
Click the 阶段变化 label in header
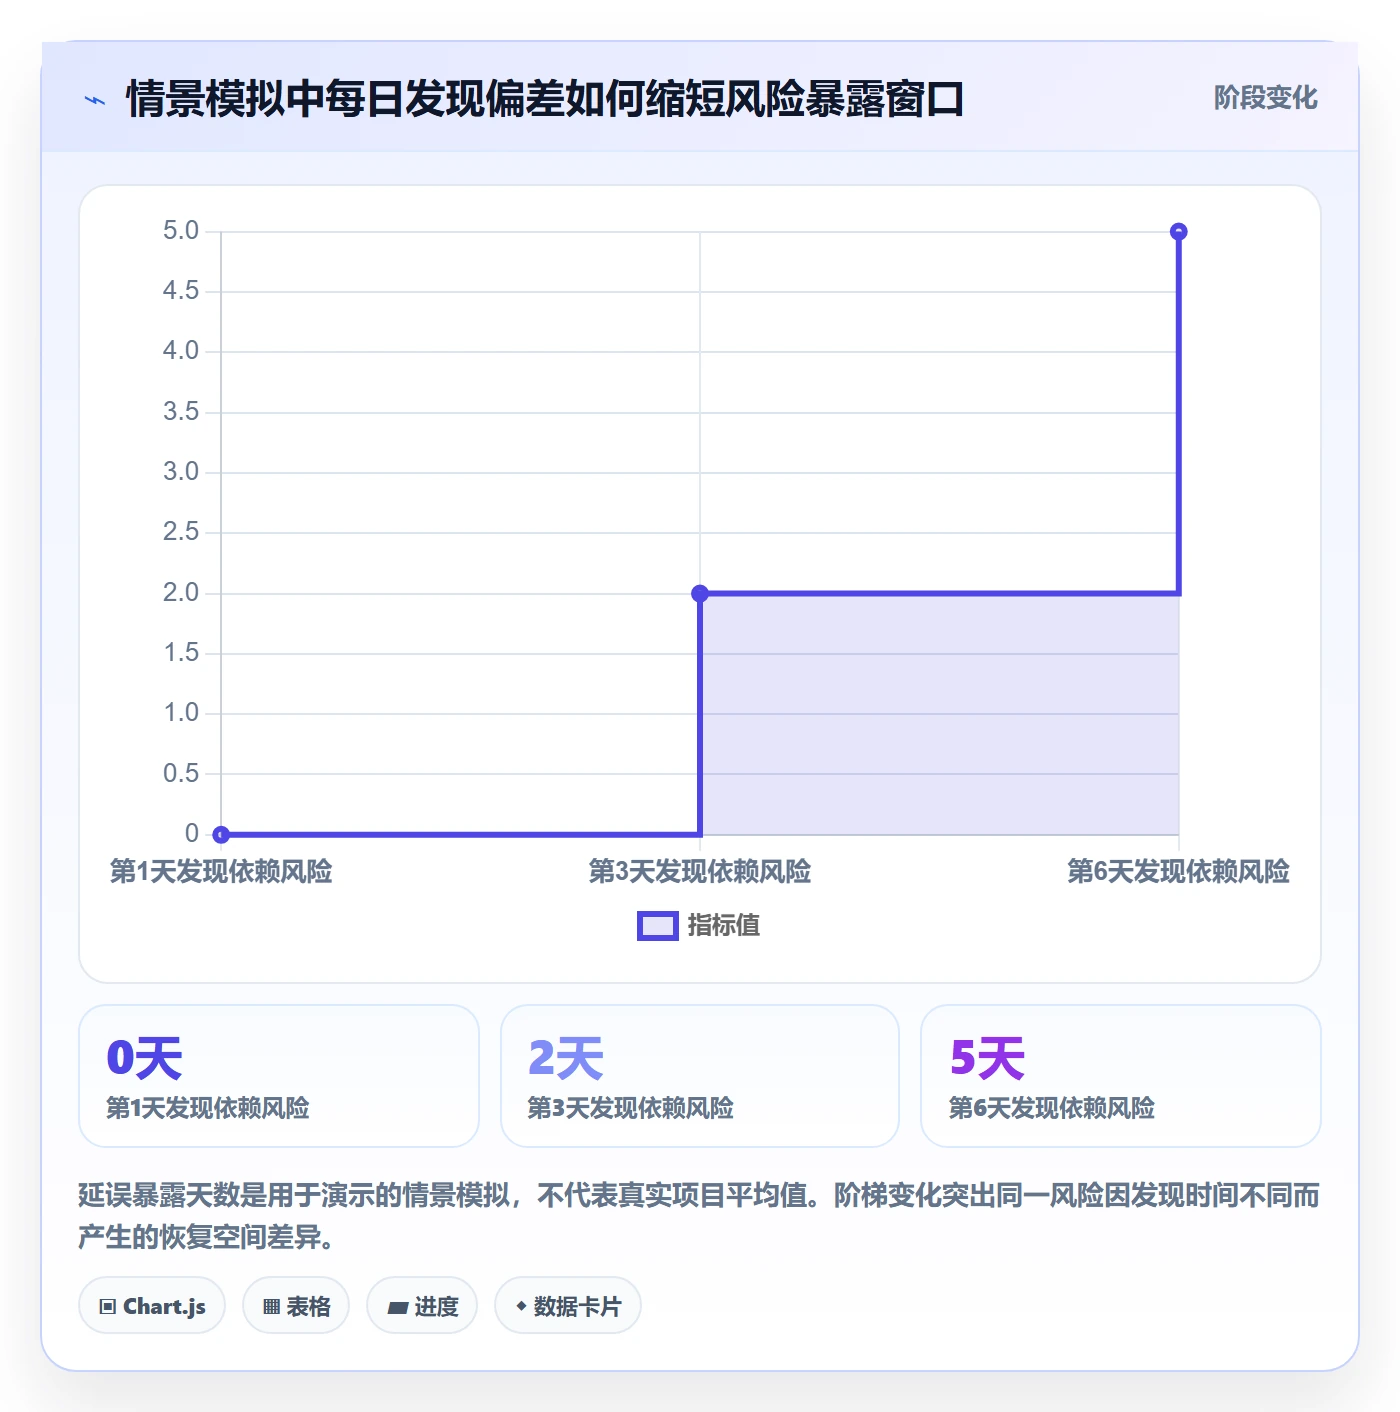coord(1266,98)
